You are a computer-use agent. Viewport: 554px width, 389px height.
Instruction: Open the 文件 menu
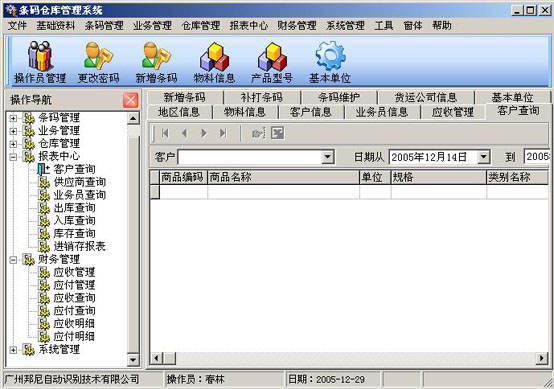17,25
